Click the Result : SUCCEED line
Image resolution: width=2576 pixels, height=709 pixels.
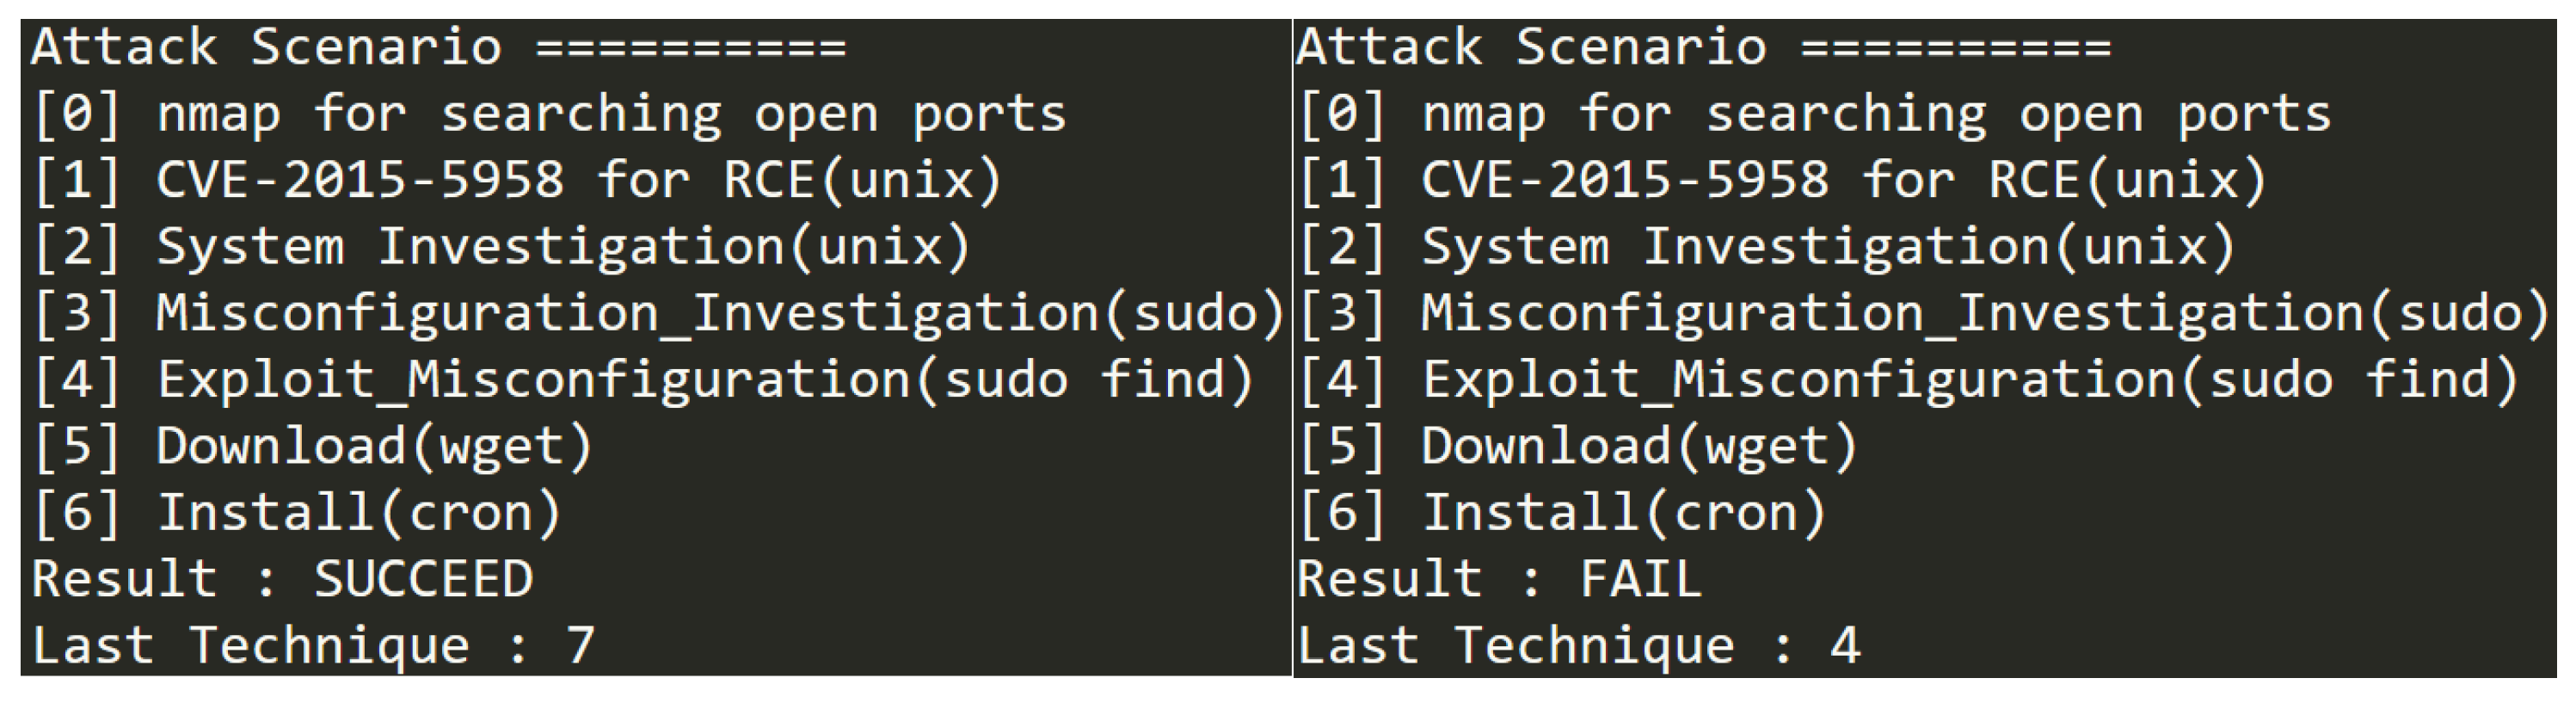pos(282,579)
